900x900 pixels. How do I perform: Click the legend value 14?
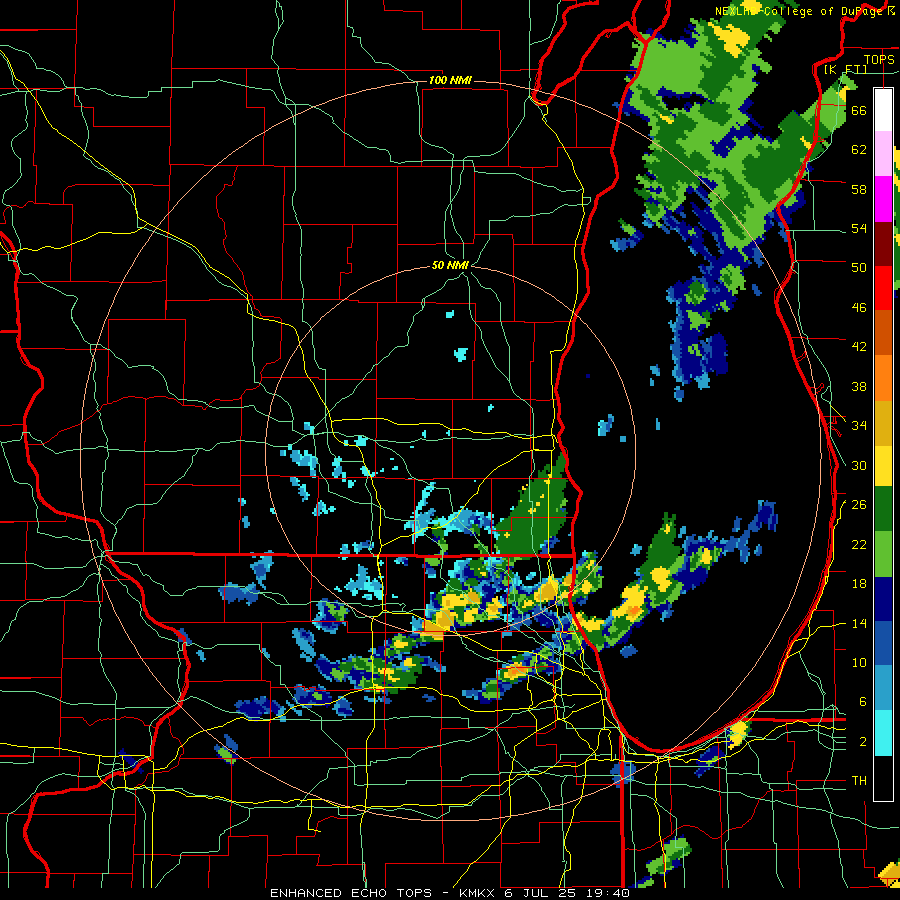859,623
